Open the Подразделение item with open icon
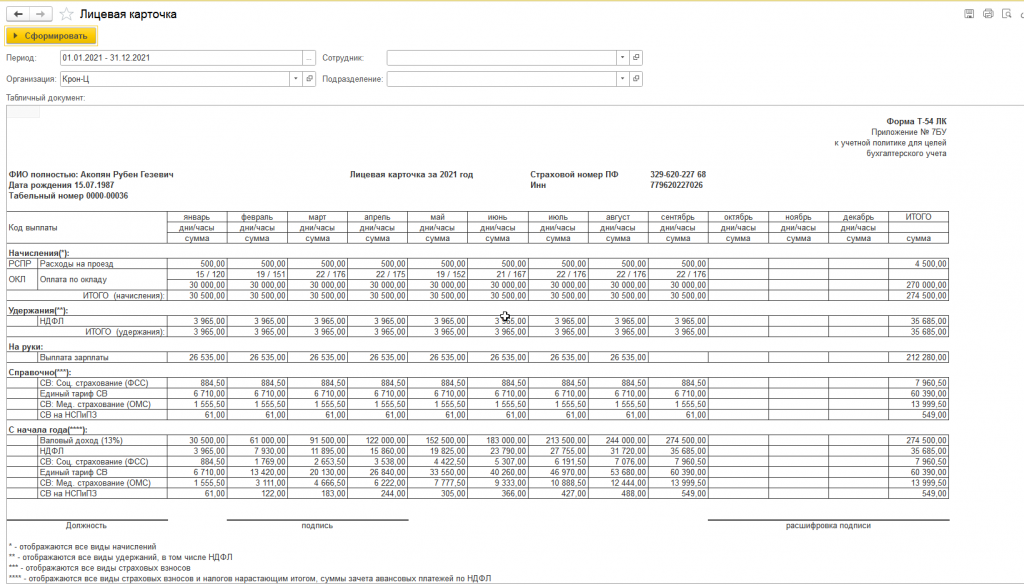This screenshot has width=1024, height=585. tap(636, 79)
